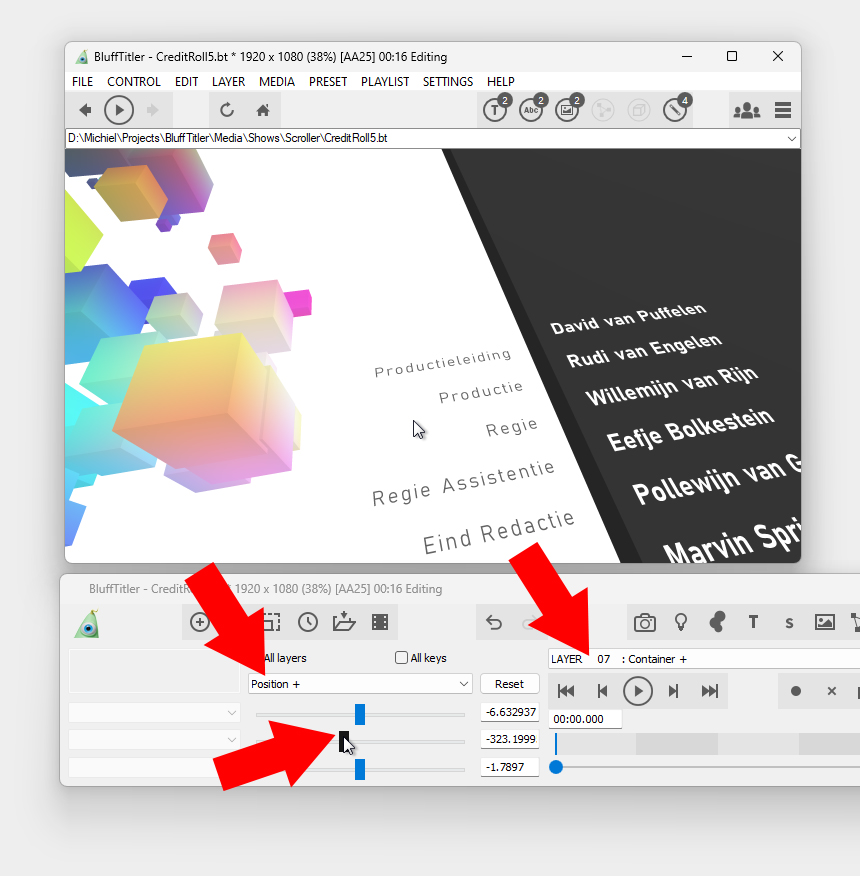Image resolution: width=860 pixels, height=876 pixels.
Task: Step to the previous key
Action: point(602,691)
